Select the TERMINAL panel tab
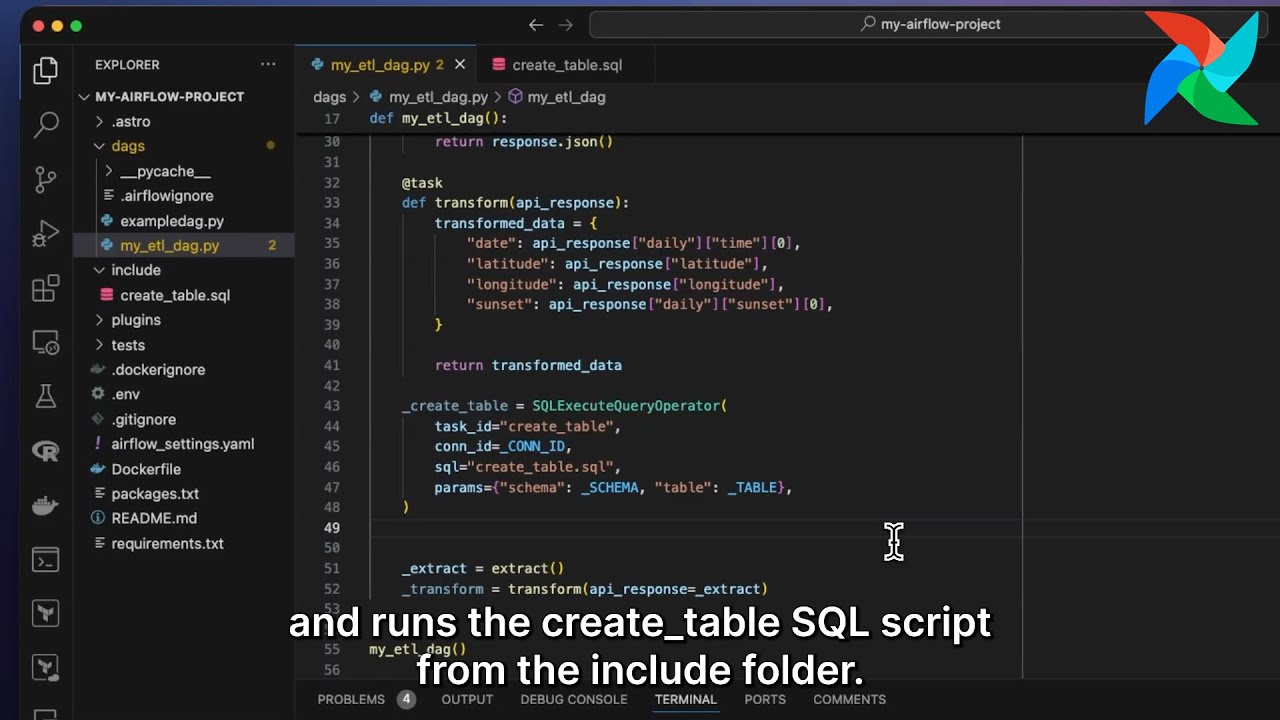Screen dimensions: 1280x720 click(685, 699)
